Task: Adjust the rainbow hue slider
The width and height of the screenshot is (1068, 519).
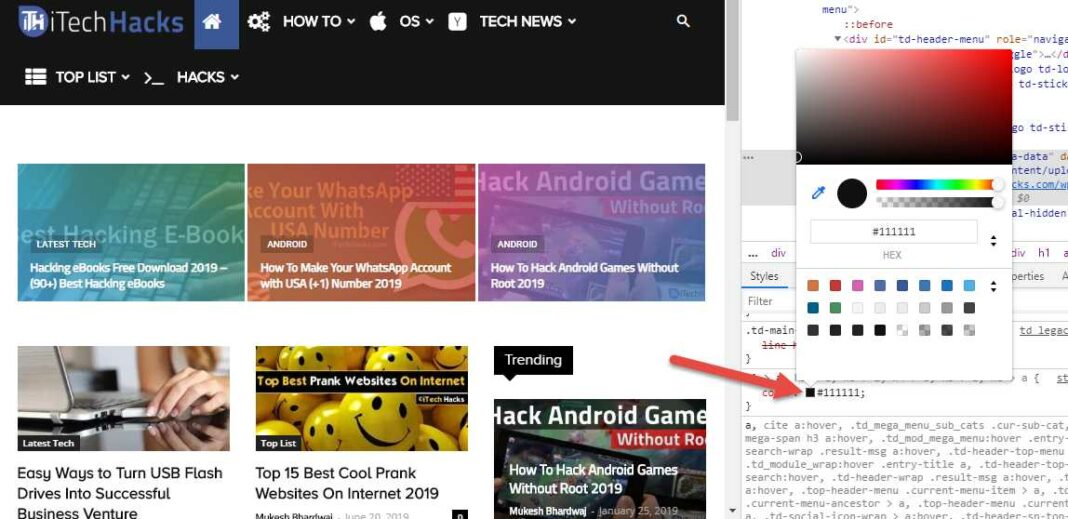Action: (x=937, y=185)
